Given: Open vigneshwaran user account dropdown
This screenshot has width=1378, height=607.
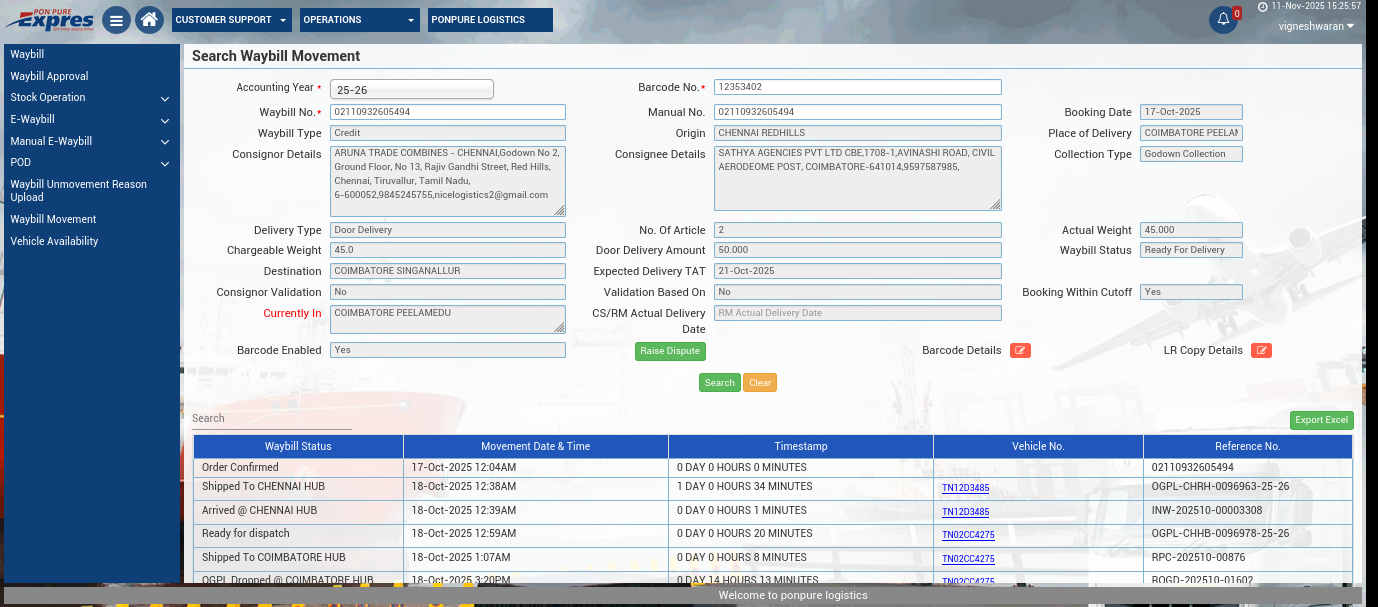Looking at the screenshot, I should coord(1316,26).
